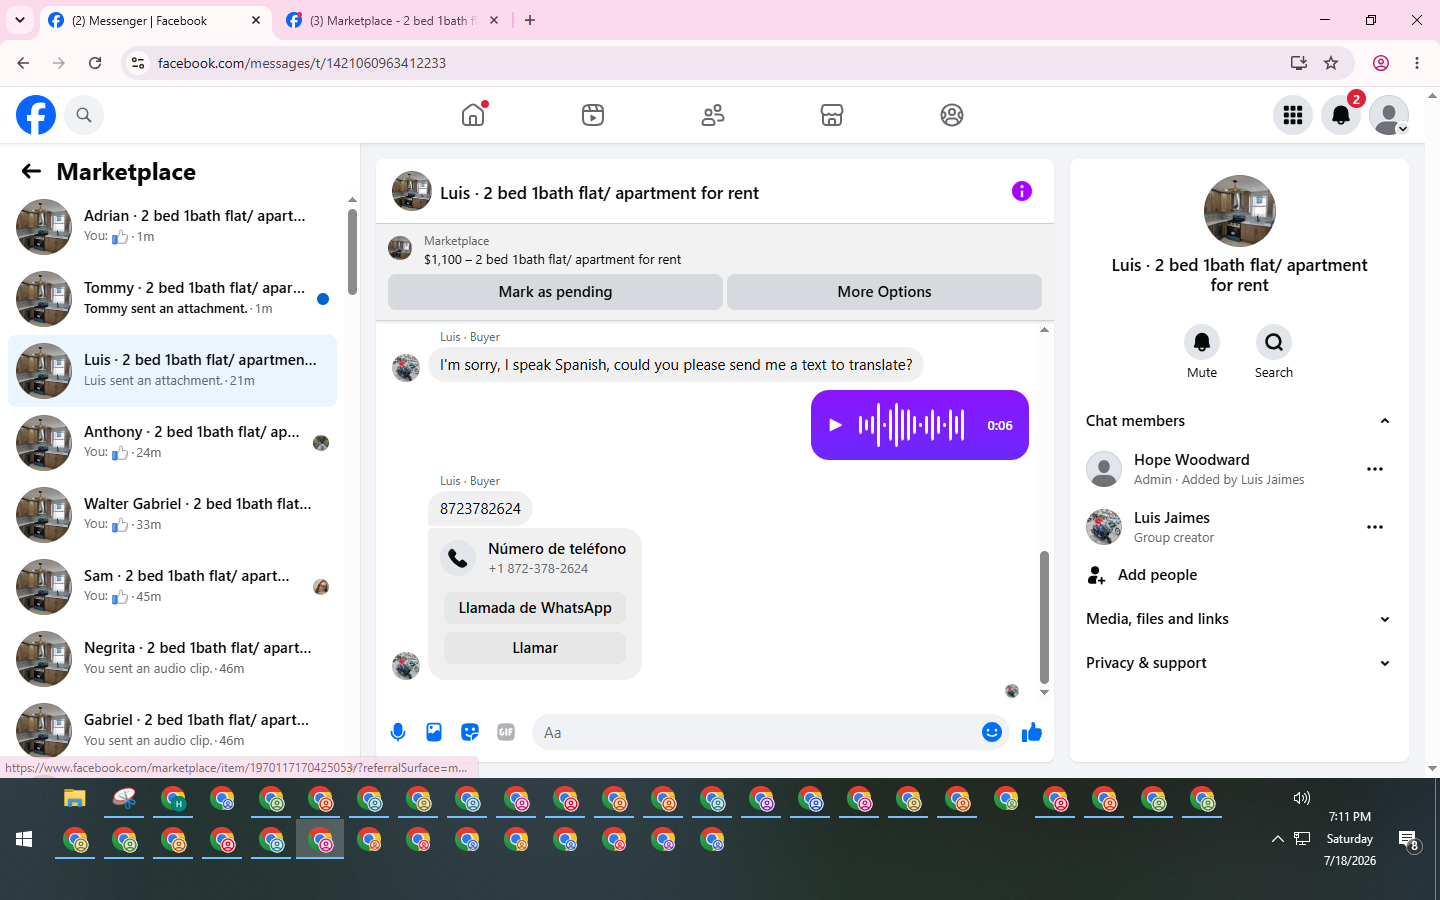Open Gabriel's conversation

[172, 729]
